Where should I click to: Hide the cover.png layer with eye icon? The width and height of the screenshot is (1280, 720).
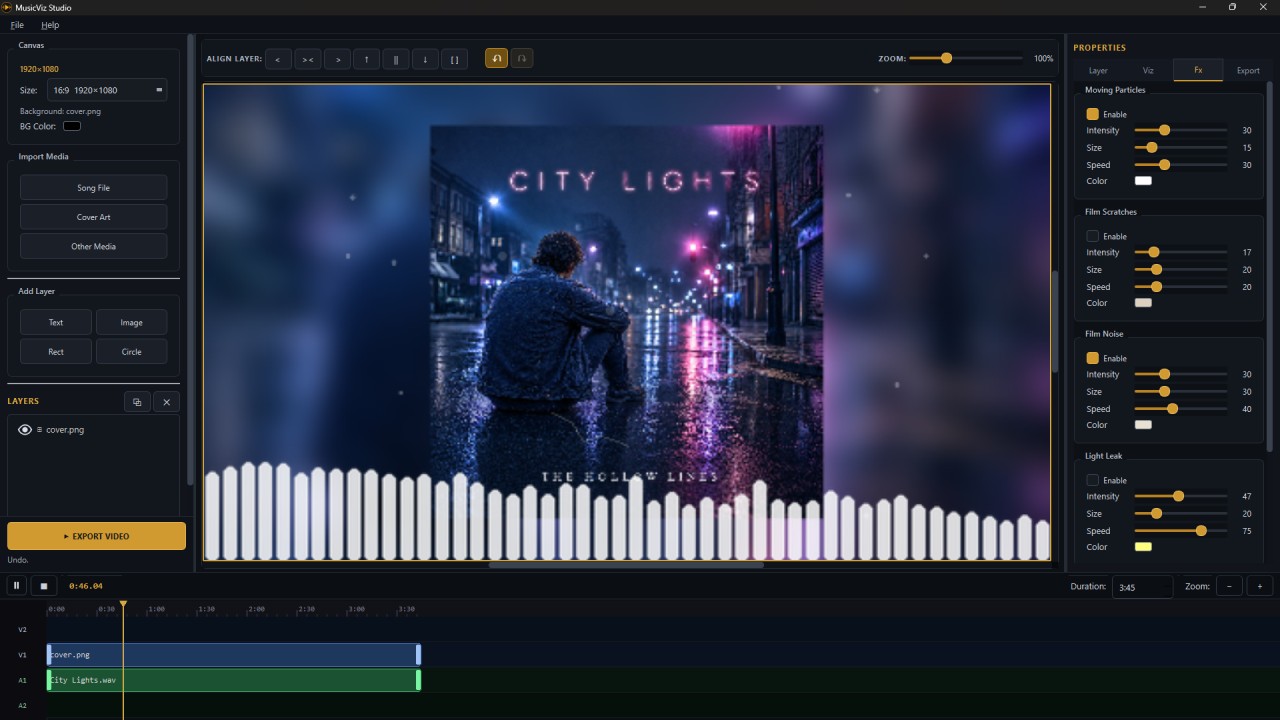click(25, 430)
